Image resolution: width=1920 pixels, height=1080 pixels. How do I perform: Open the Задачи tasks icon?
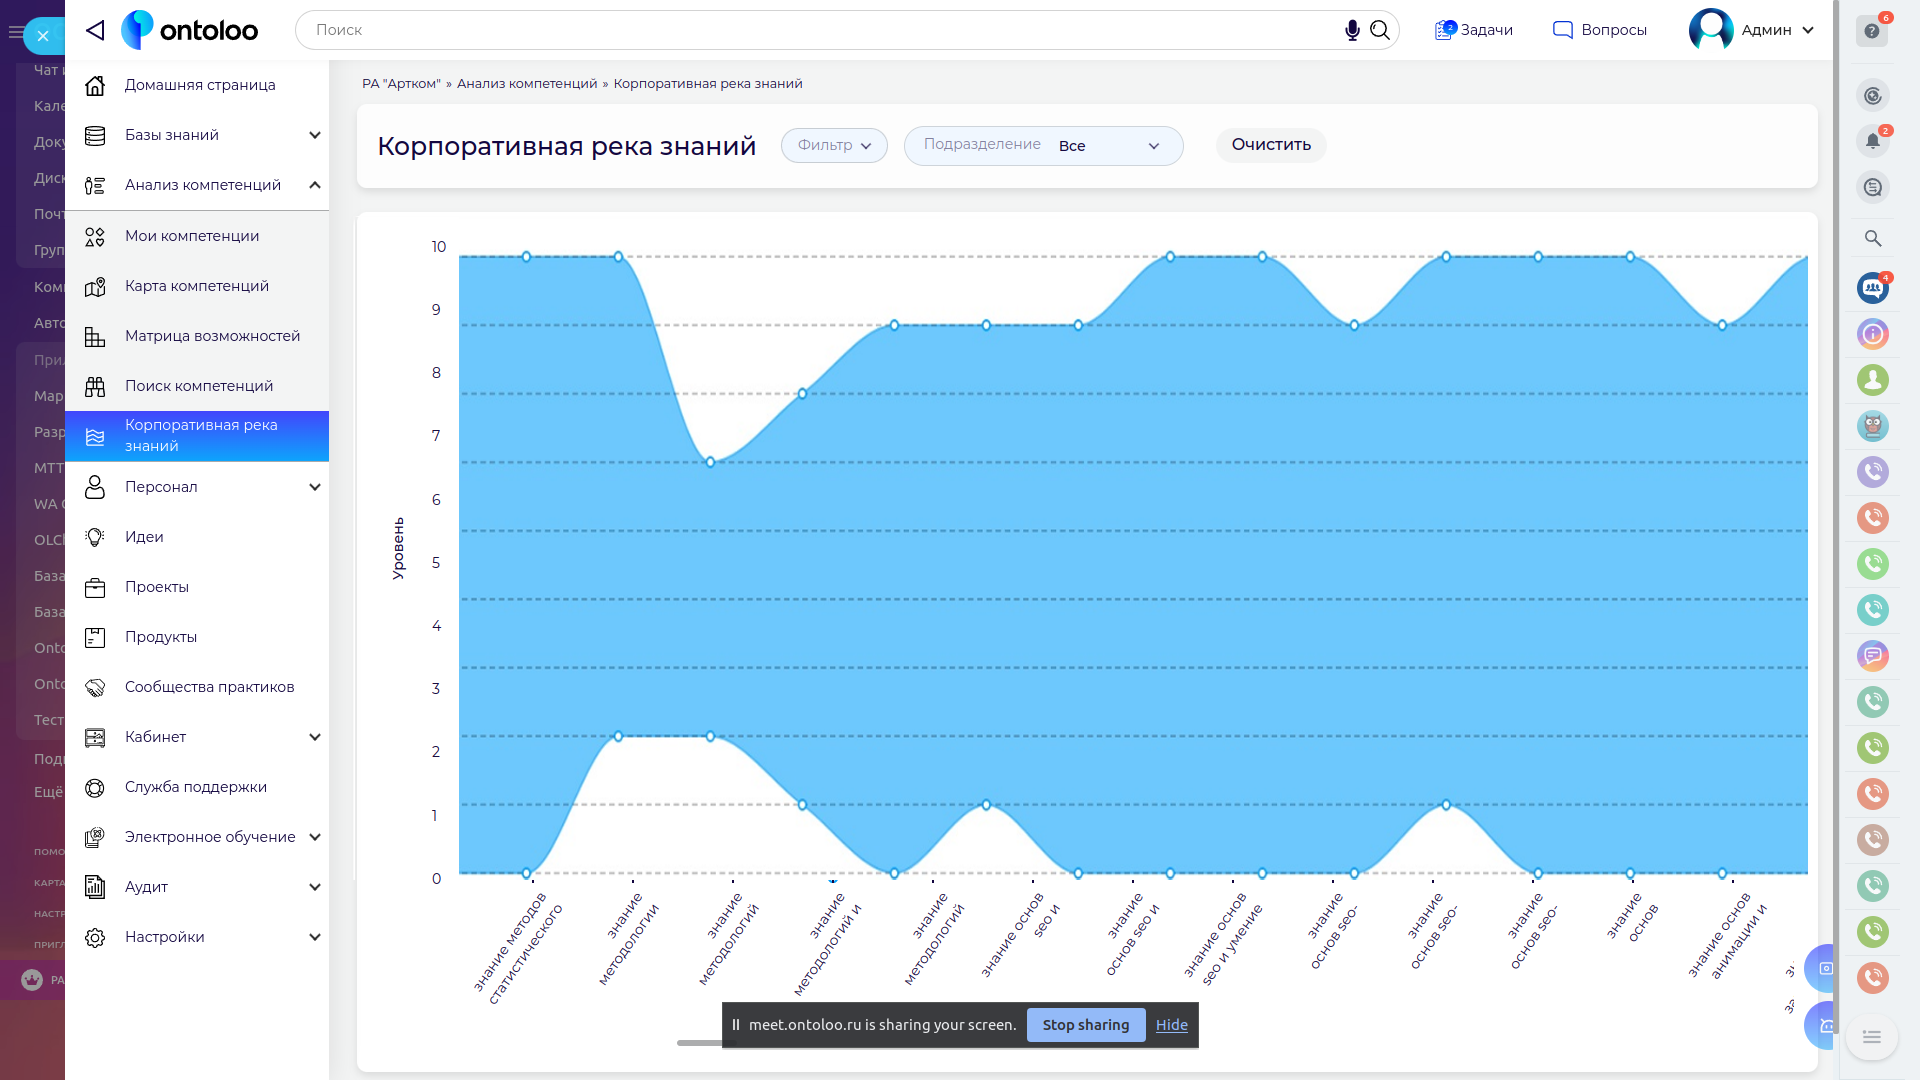click(x=1473, y=30)
